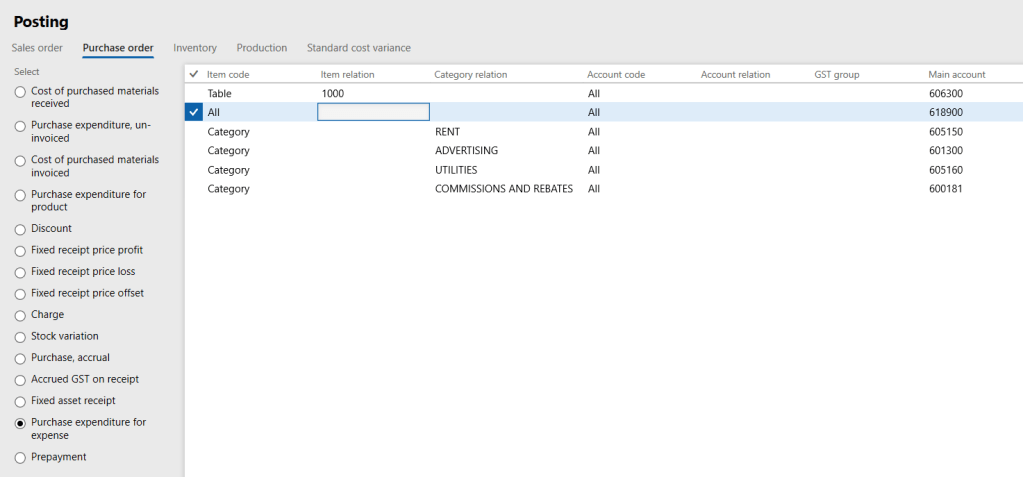Click the empty Item relation input field
Screen dimensions: 1023x477
pos(373,112)
